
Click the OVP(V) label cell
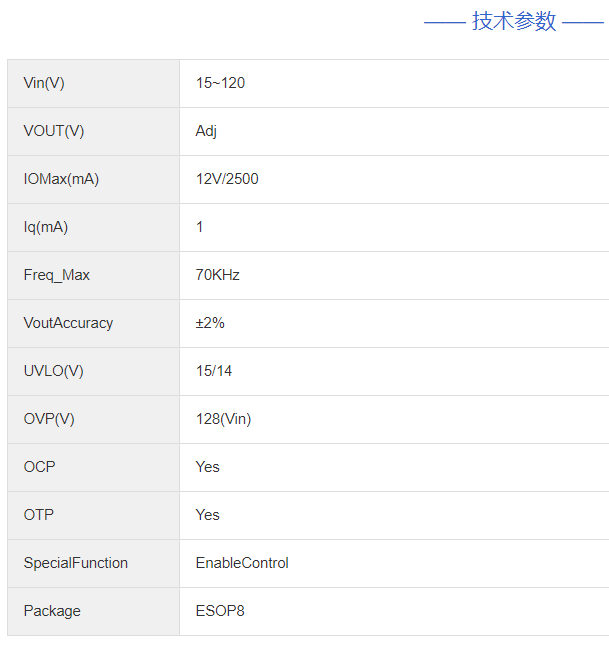pos(49,419)
